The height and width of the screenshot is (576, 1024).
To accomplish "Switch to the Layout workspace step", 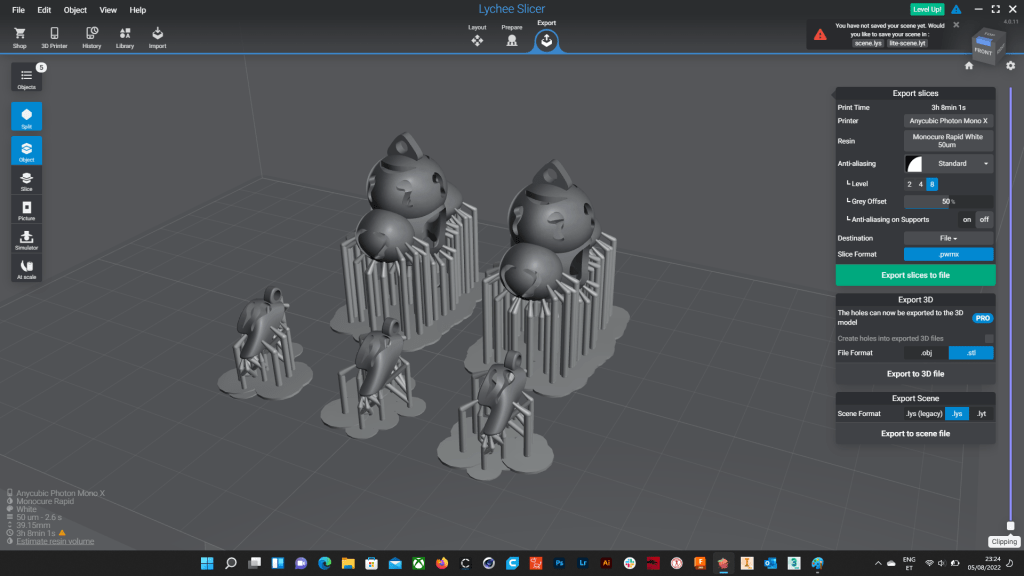I will (477, 38).
